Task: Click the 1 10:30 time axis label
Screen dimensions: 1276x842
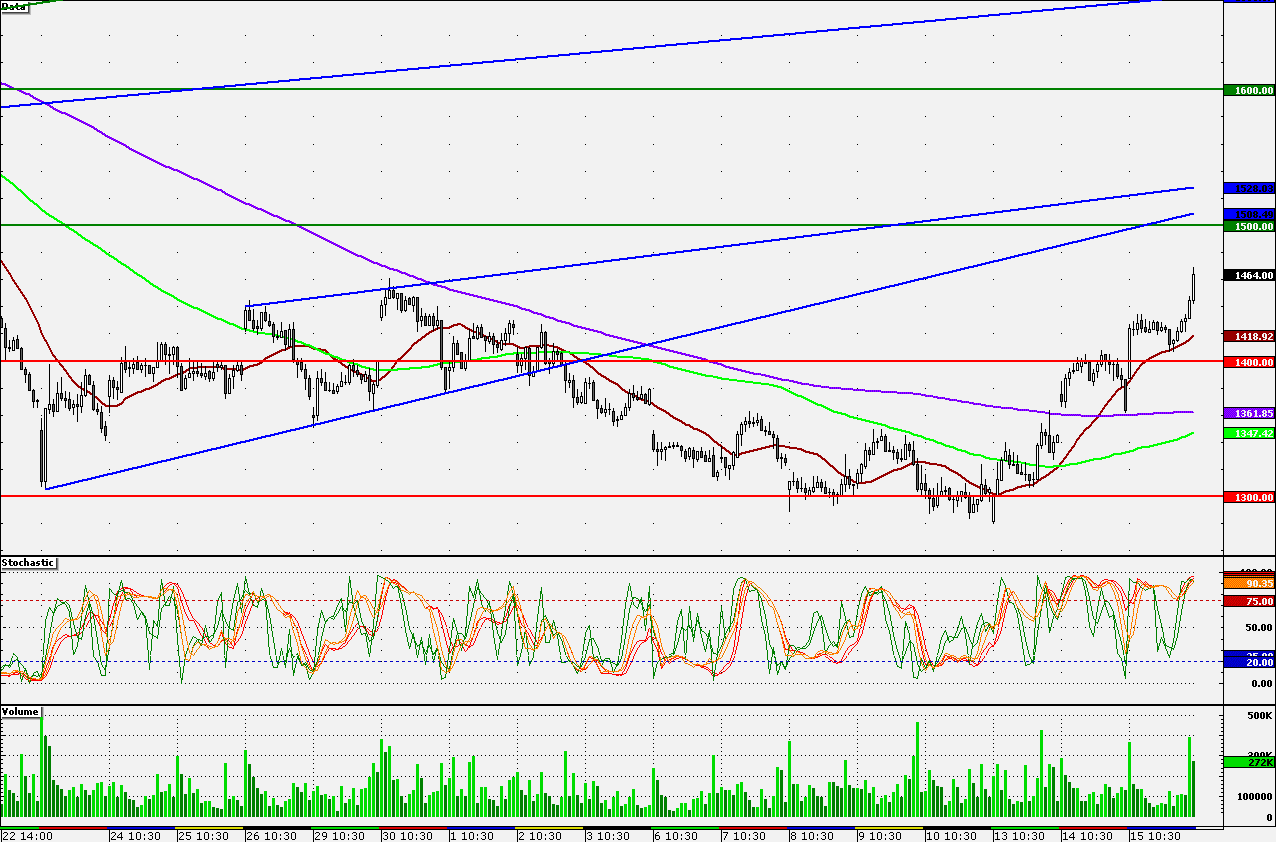Action: (474, 835)
